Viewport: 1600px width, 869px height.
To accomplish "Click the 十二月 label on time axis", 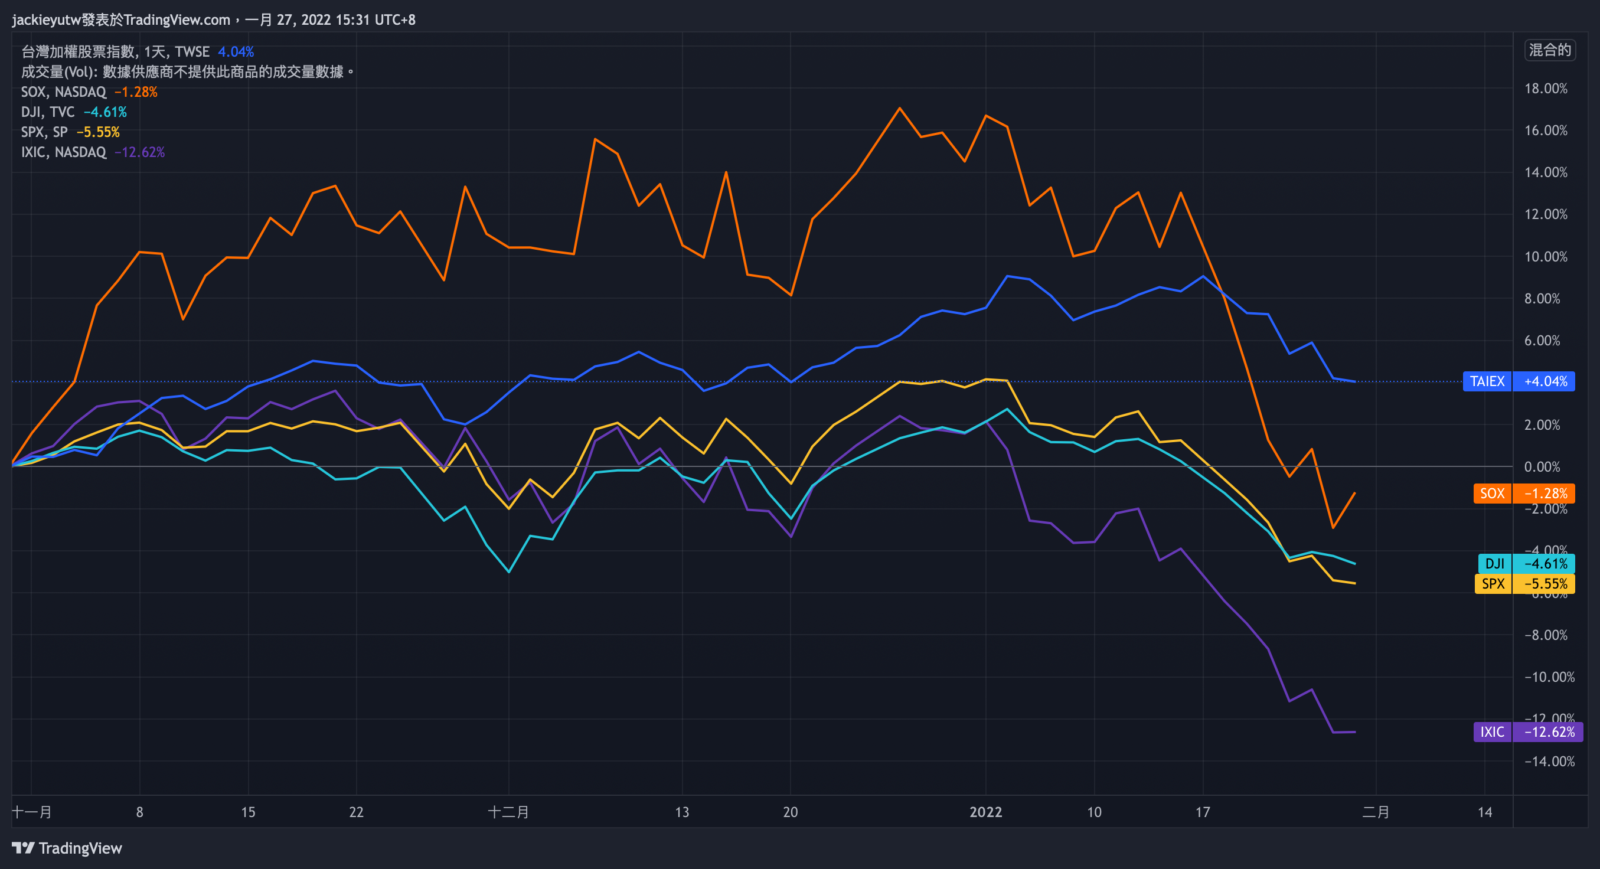I will click(508, 812).
